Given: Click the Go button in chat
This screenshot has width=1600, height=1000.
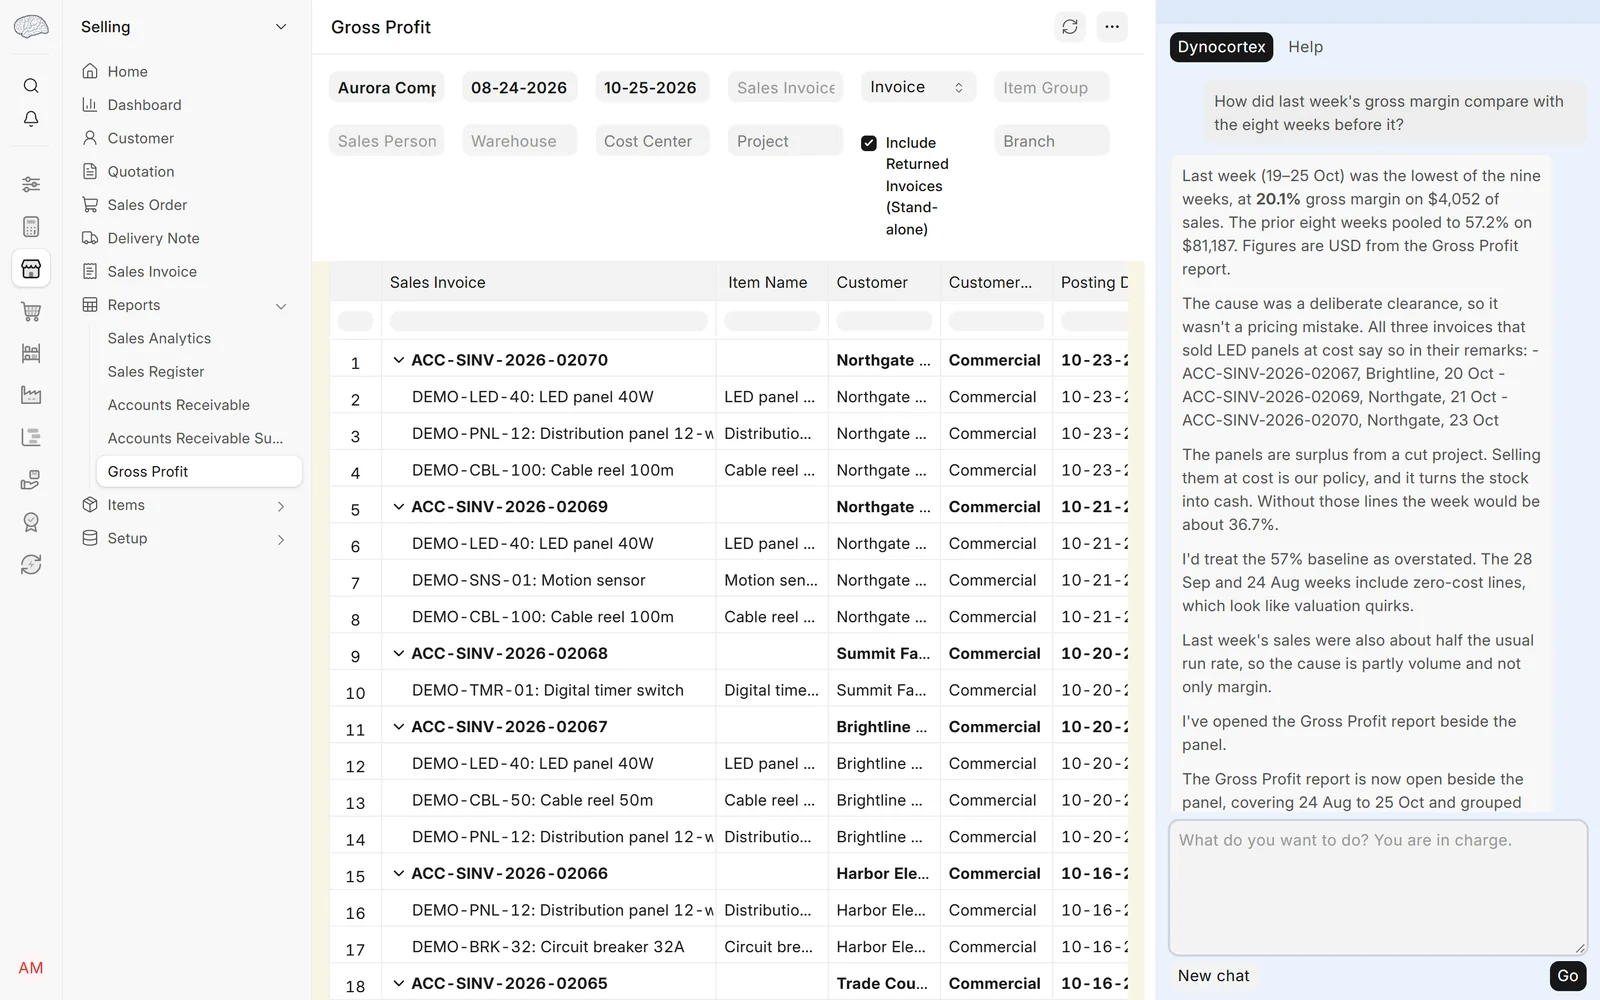Looking at the screenshot, I should tap(1567, 976).
